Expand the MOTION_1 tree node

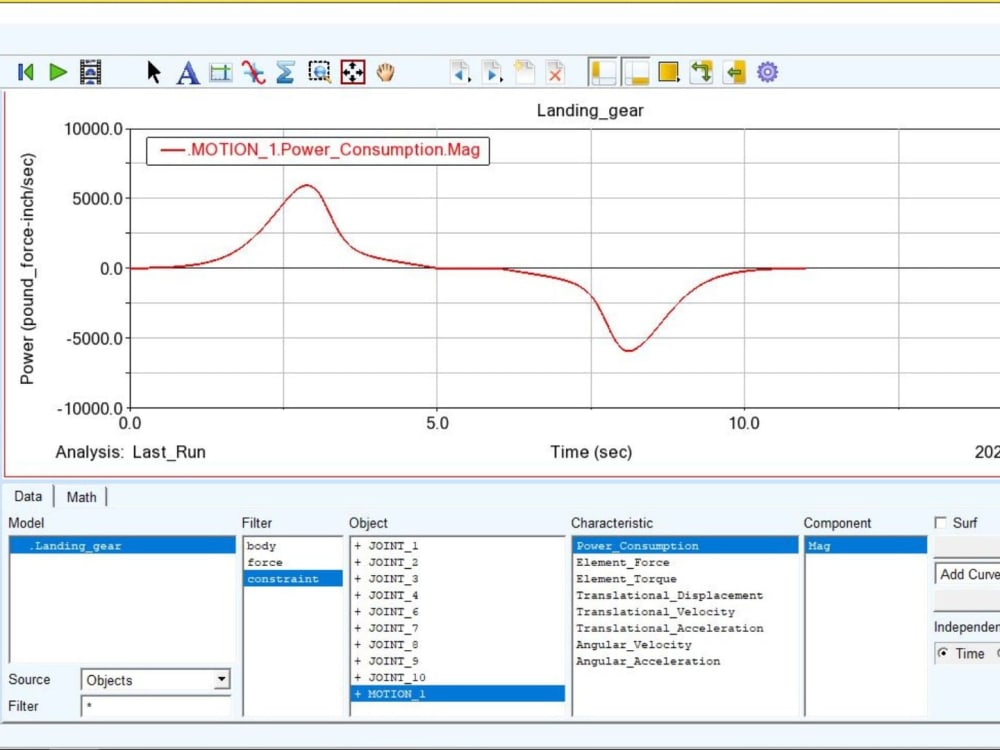coord(357,694)
